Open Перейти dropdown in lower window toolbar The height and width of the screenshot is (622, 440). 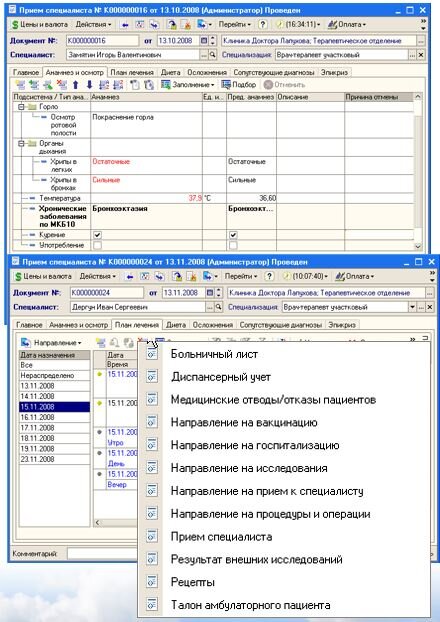point(241,276)
